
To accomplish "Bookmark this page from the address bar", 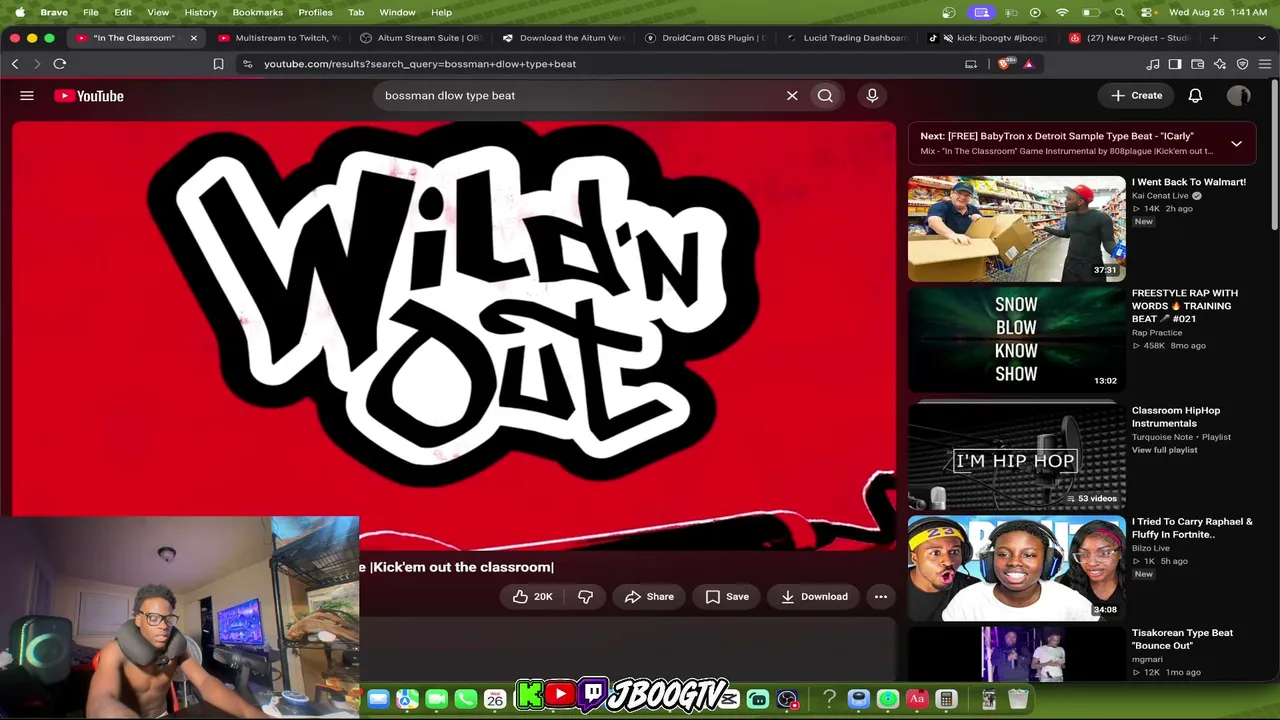I will coord(218,64).
